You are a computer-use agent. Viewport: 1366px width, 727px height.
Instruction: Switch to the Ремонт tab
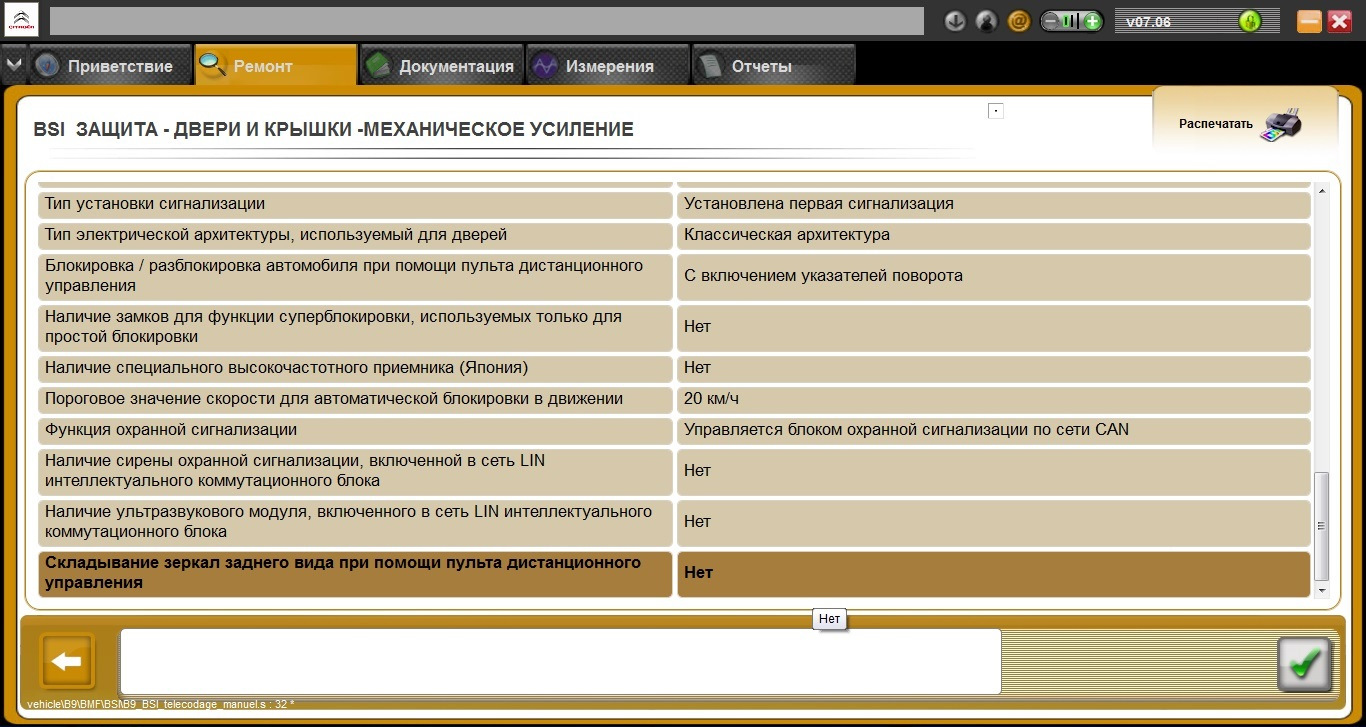[276, 66]
